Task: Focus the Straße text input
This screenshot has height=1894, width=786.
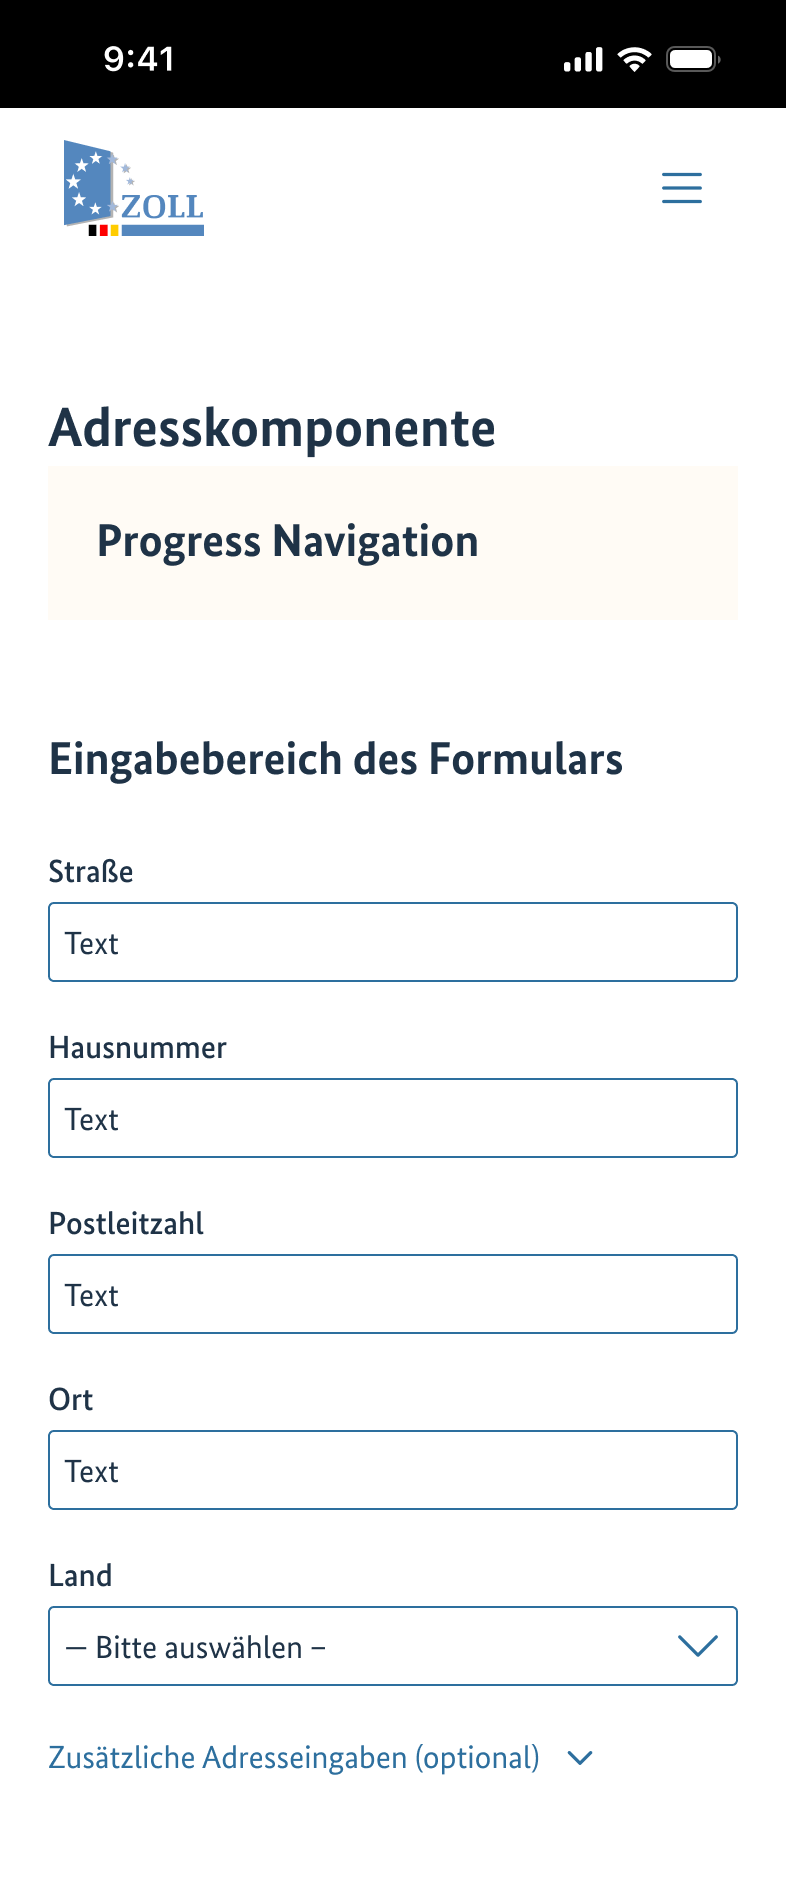Action: (x=393, y=941)
